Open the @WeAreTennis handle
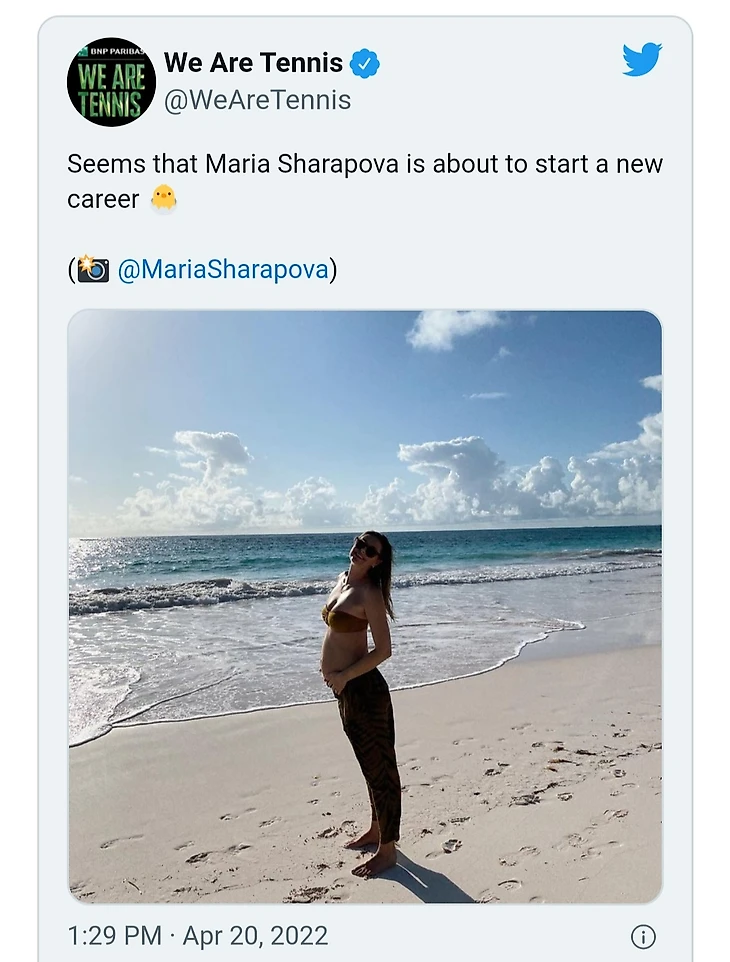This screenshot has width=730, height=962. (257, 100)
